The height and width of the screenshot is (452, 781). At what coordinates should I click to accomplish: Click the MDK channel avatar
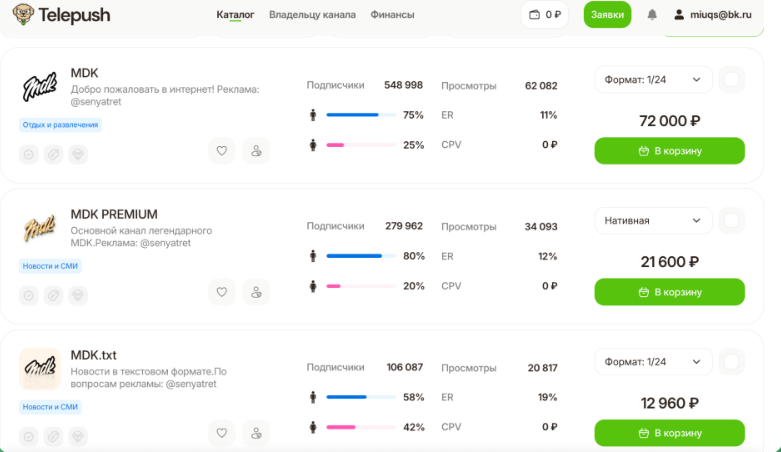pyautogui.click(x=40, y=87)
